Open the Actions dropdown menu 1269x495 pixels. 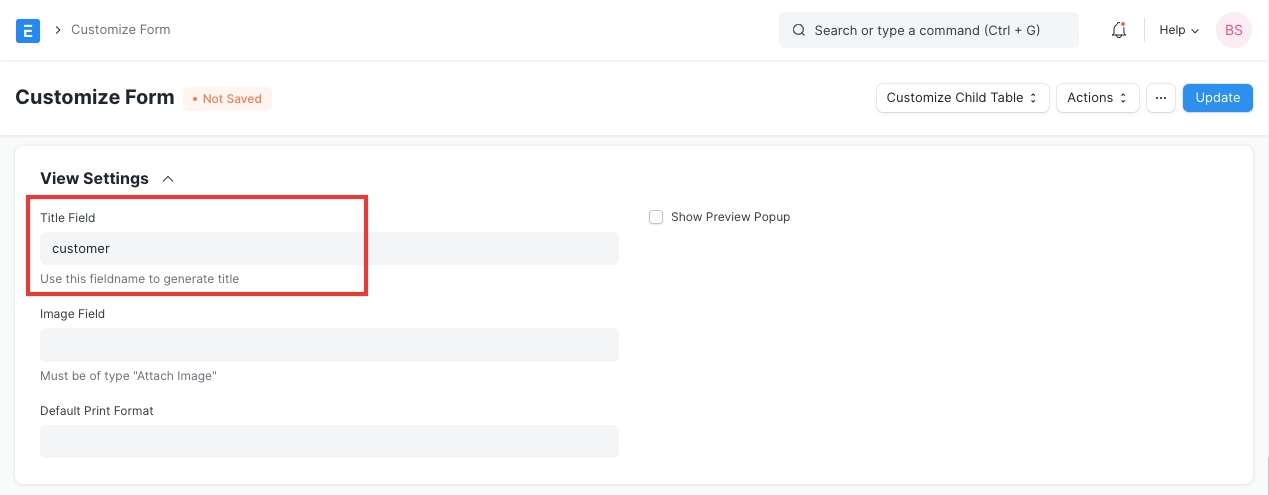(x=1097, y=98)
